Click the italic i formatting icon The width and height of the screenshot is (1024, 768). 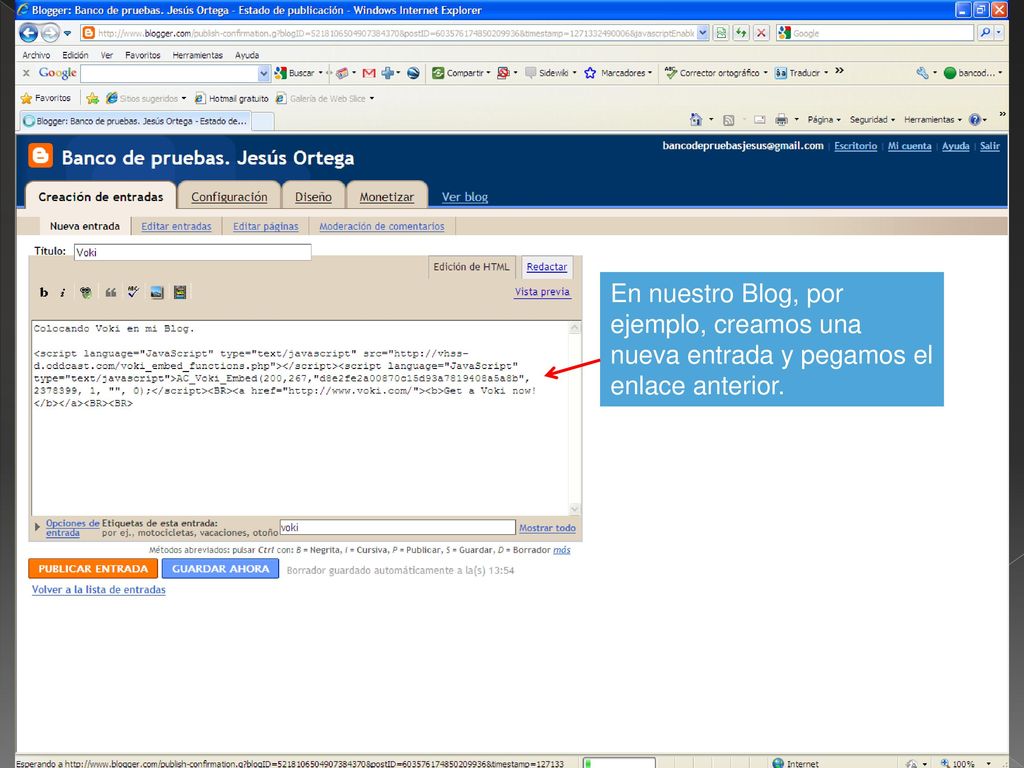click(63, 293)
